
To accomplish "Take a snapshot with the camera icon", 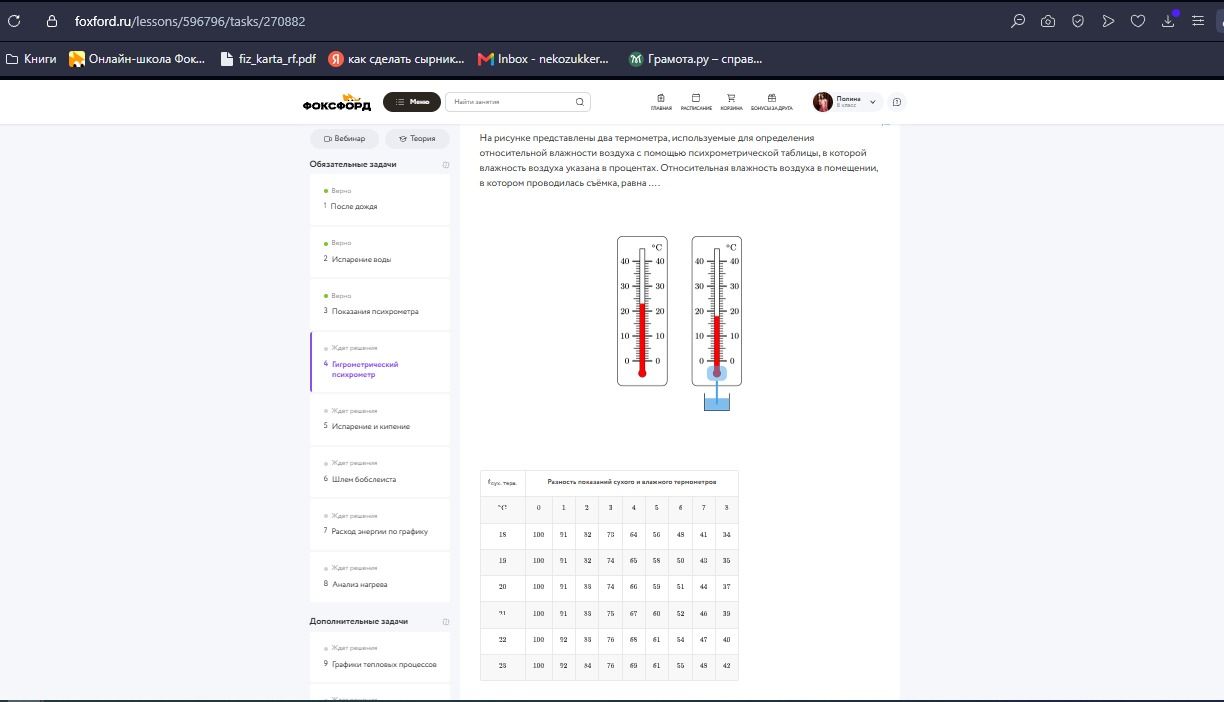I will point(1048,21).
